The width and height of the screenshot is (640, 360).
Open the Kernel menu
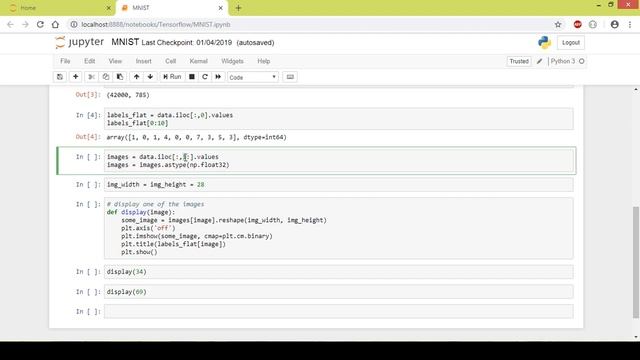[198, 61]
